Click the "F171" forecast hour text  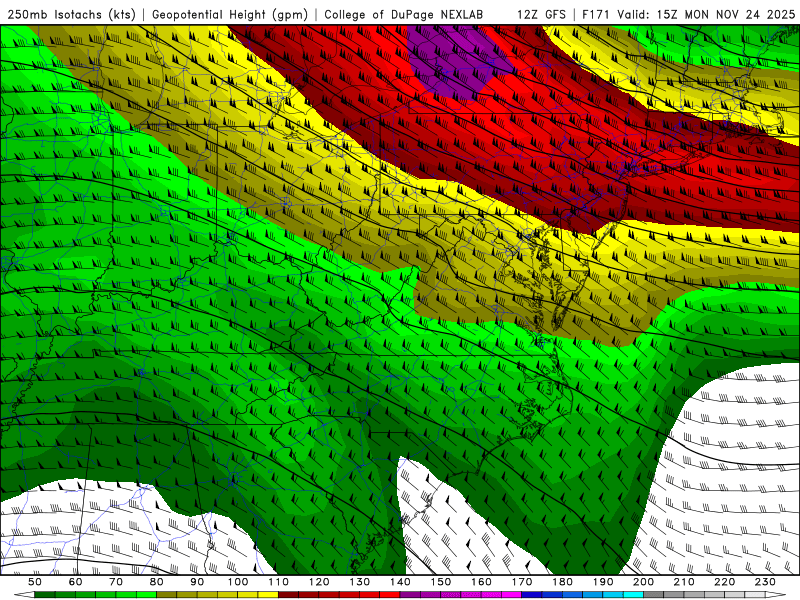pyautogui.click(x=596, y=14)
